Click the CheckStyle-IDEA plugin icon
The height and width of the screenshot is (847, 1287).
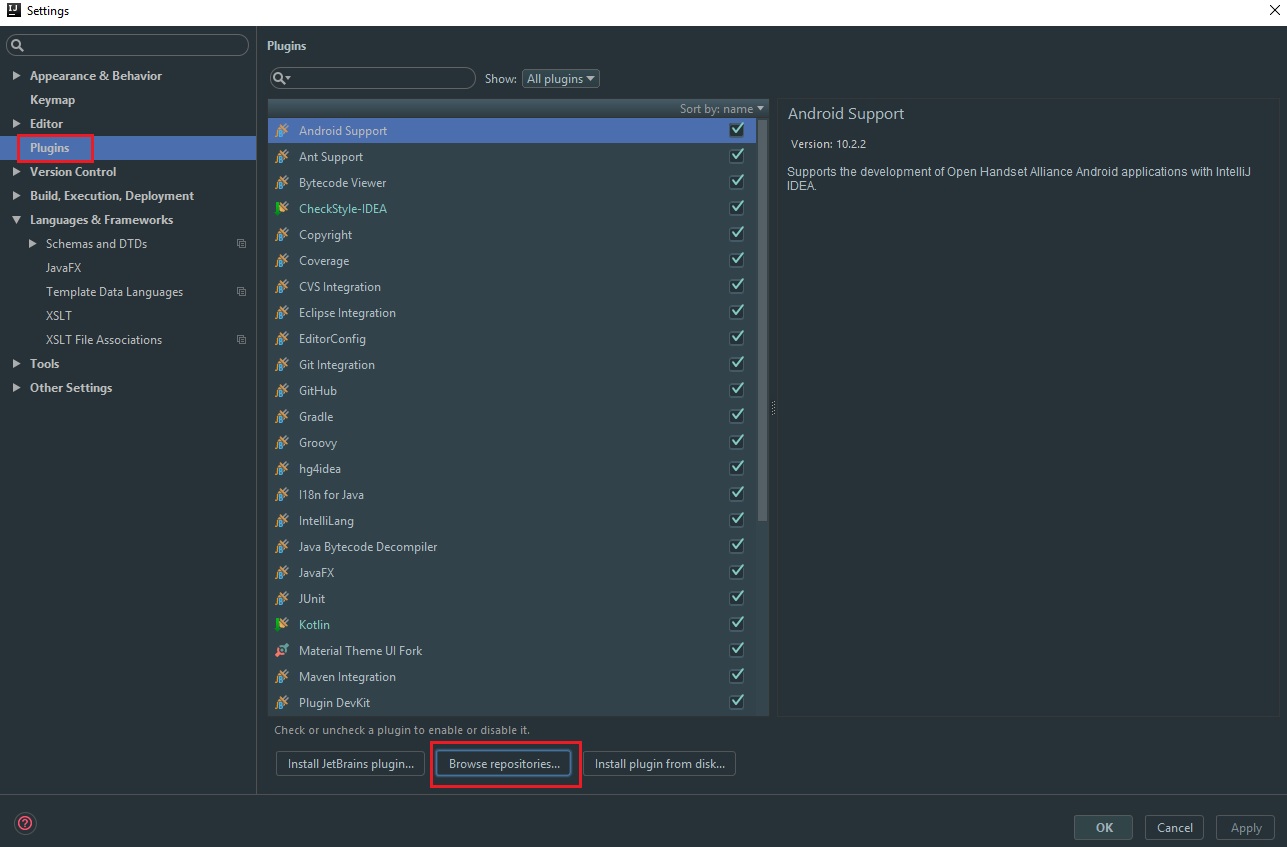click(x=282, y=209)
